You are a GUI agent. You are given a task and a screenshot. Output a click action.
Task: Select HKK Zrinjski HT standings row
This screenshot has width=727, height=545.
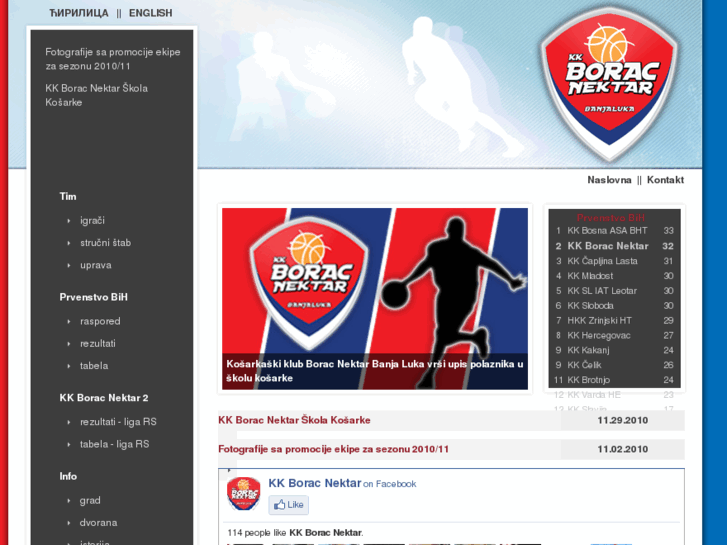coord(614,321)
